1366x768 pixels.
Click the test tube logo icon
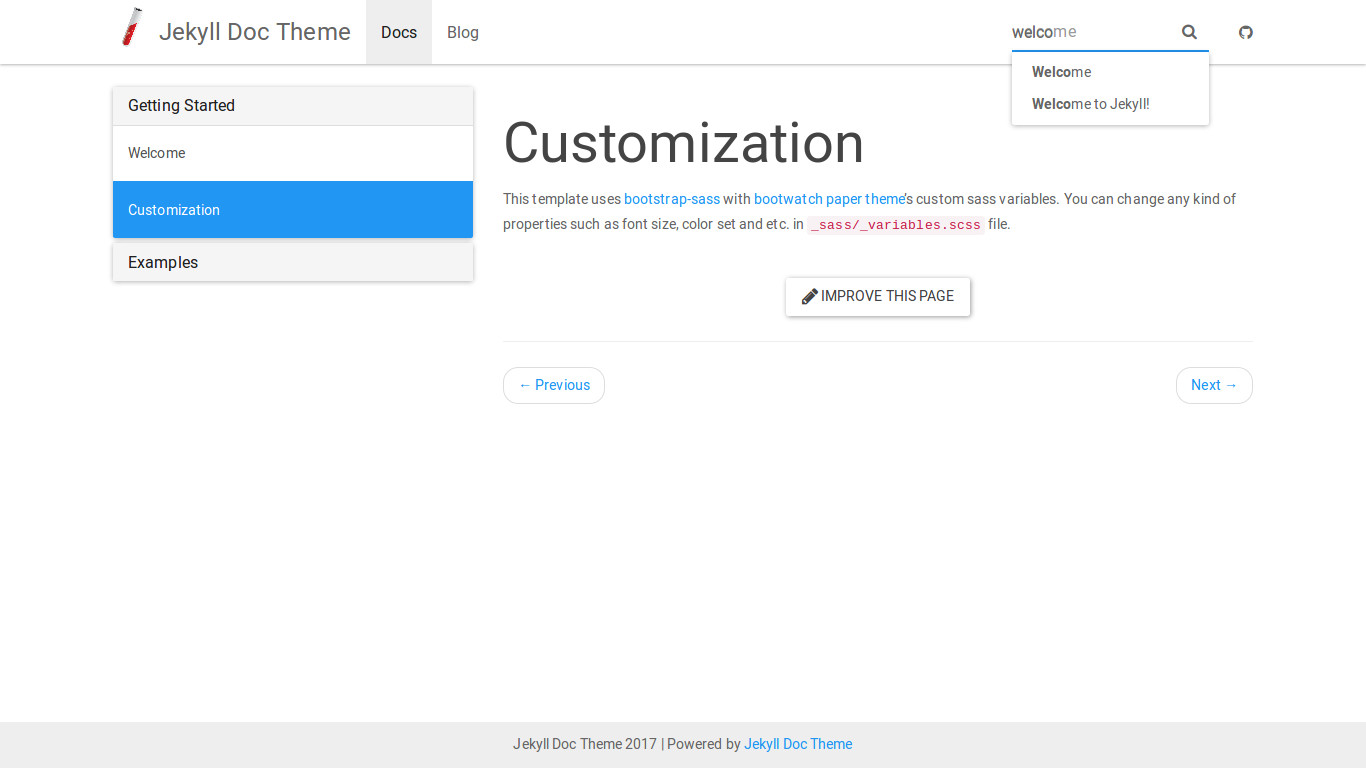(x=132, y=27)
